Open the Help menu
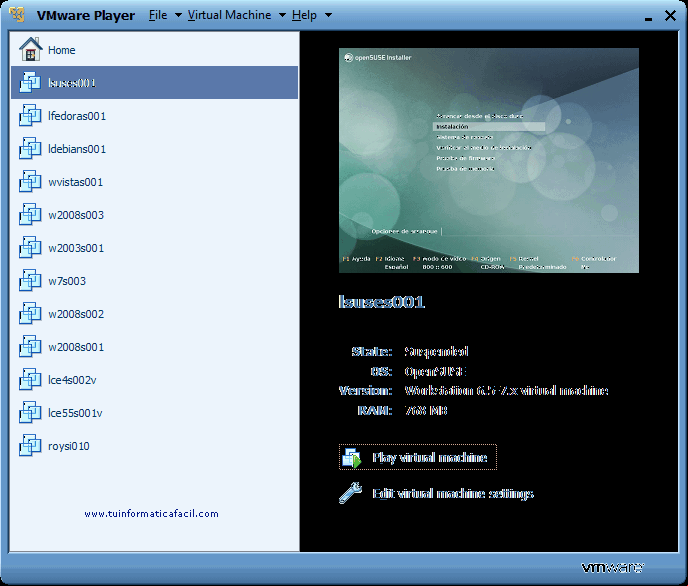688x586 pixels. (x=304, y=15)
